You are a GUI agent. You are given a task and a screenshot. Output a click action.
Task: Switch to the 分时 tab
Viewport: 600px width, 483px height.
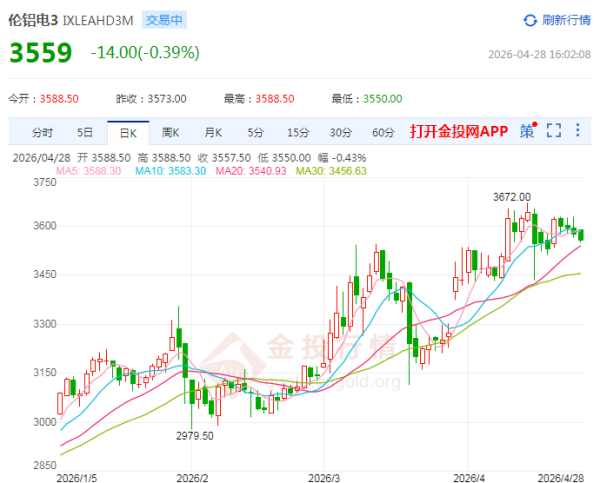pyautogui.click(x=42, y=133)
